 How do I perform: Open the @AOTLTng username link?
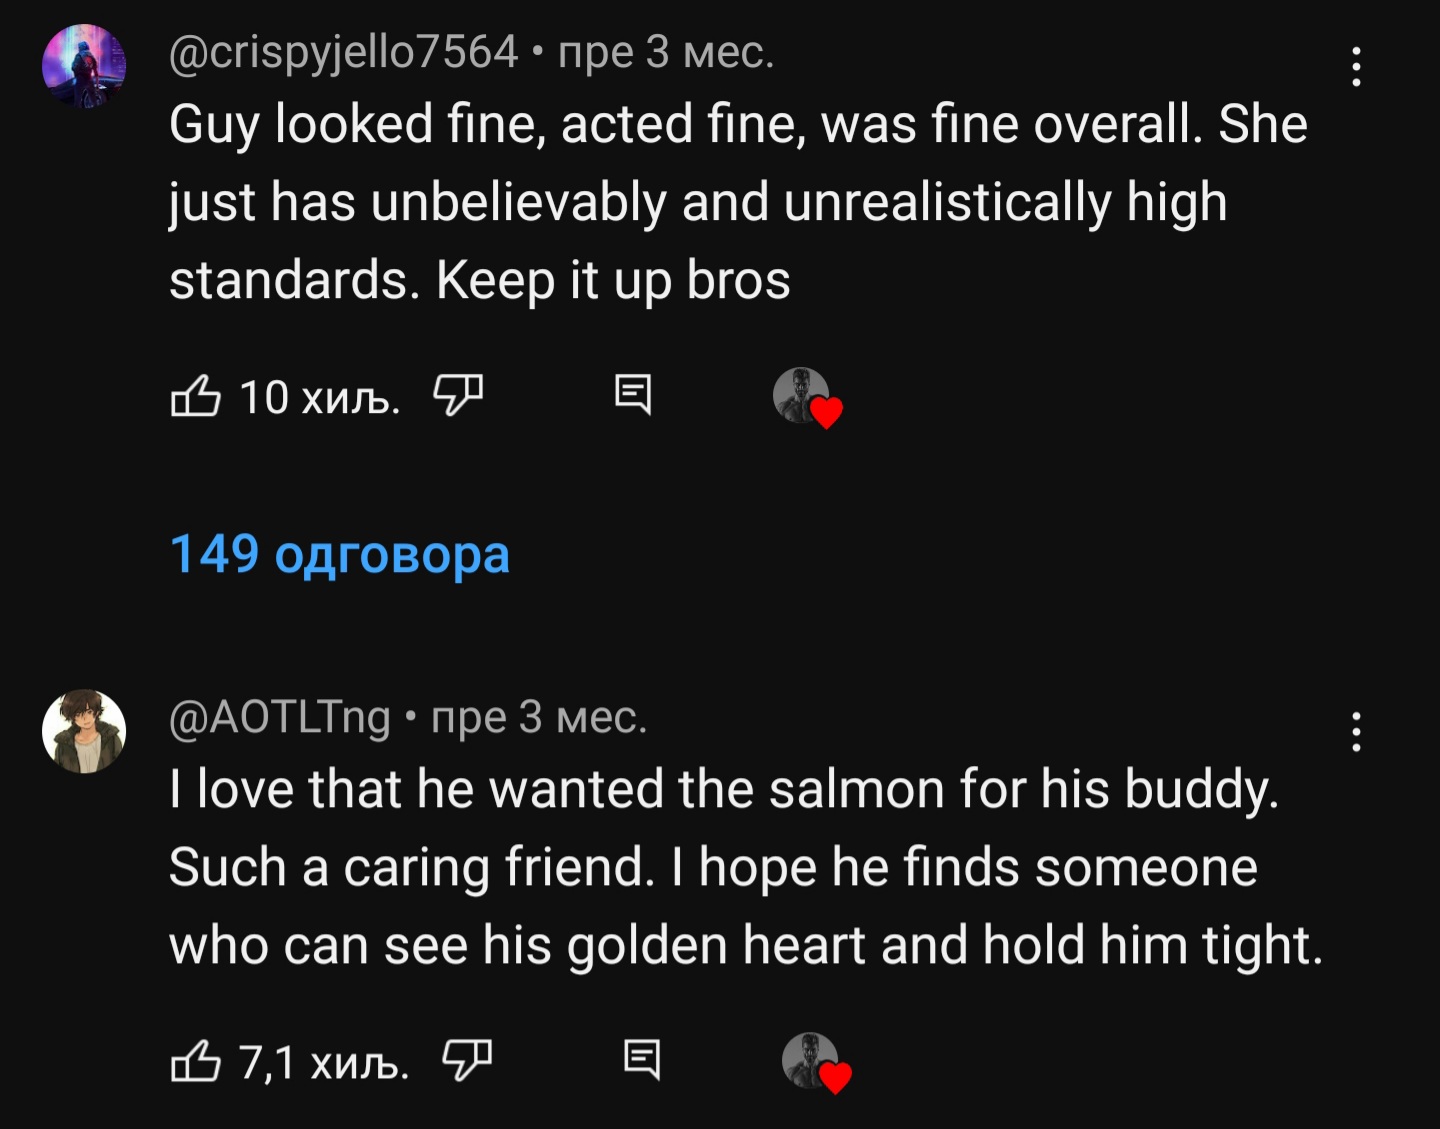[280, 717]
